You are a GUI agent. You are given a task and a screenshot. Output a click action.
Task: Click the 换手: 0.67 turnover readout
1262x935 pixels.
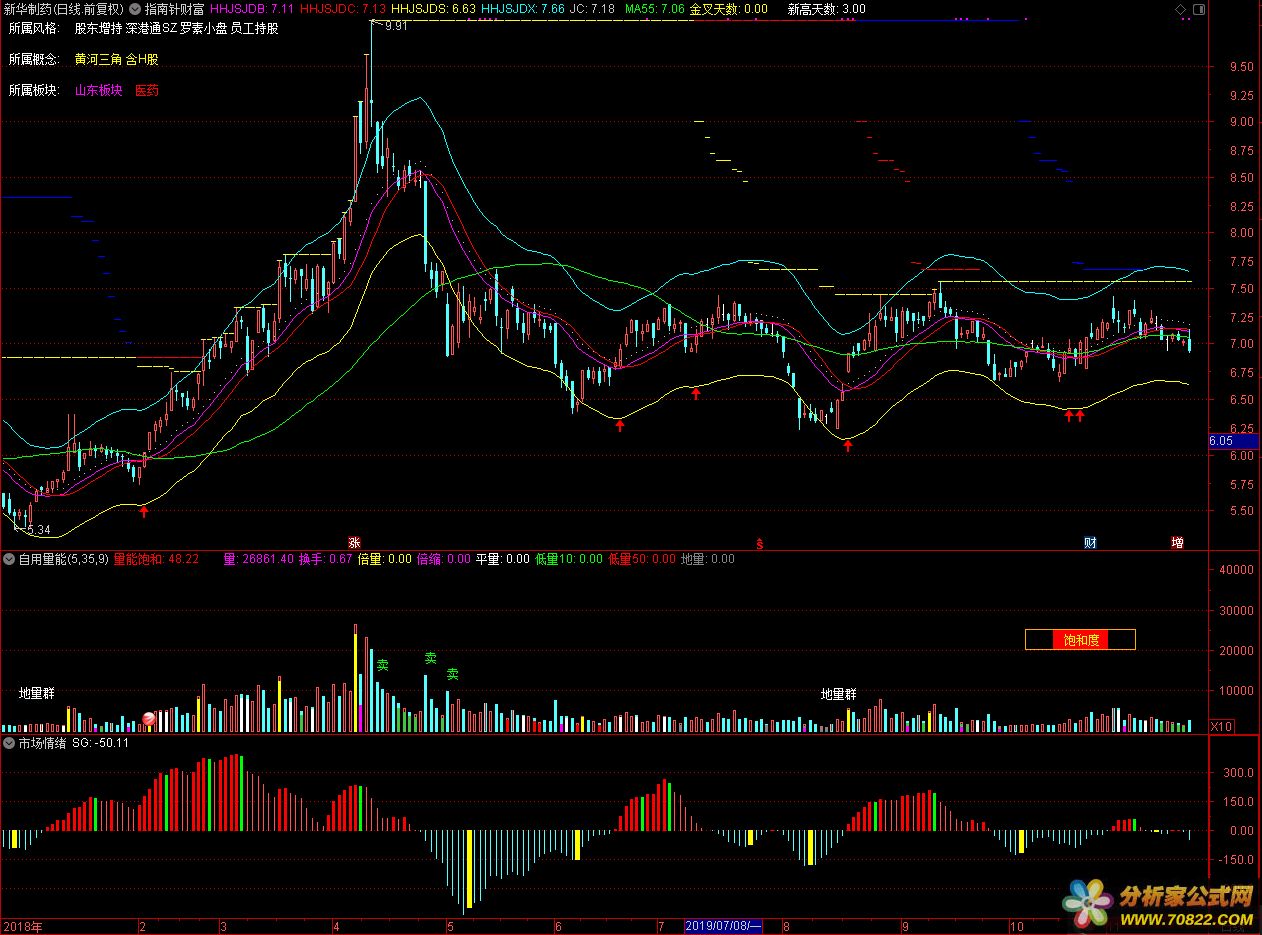tap(325, 559)
